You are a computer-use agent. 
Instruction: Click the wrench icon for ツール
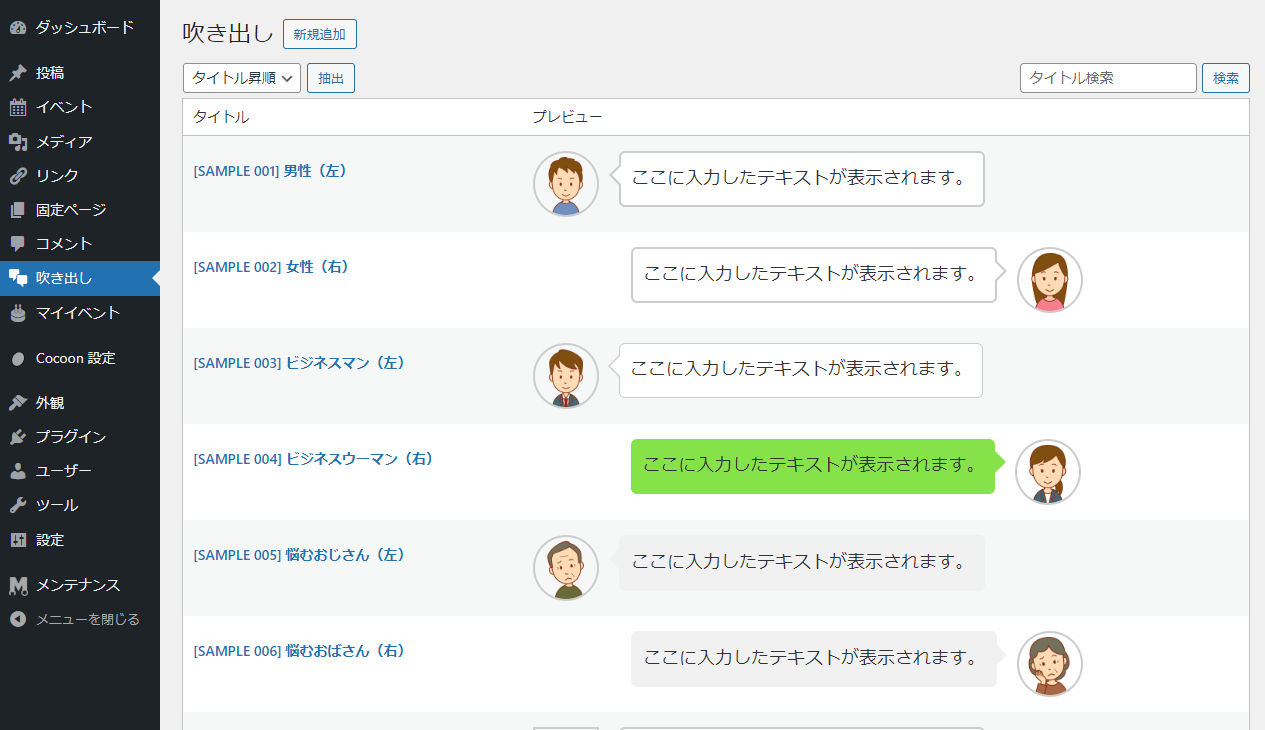18,505
